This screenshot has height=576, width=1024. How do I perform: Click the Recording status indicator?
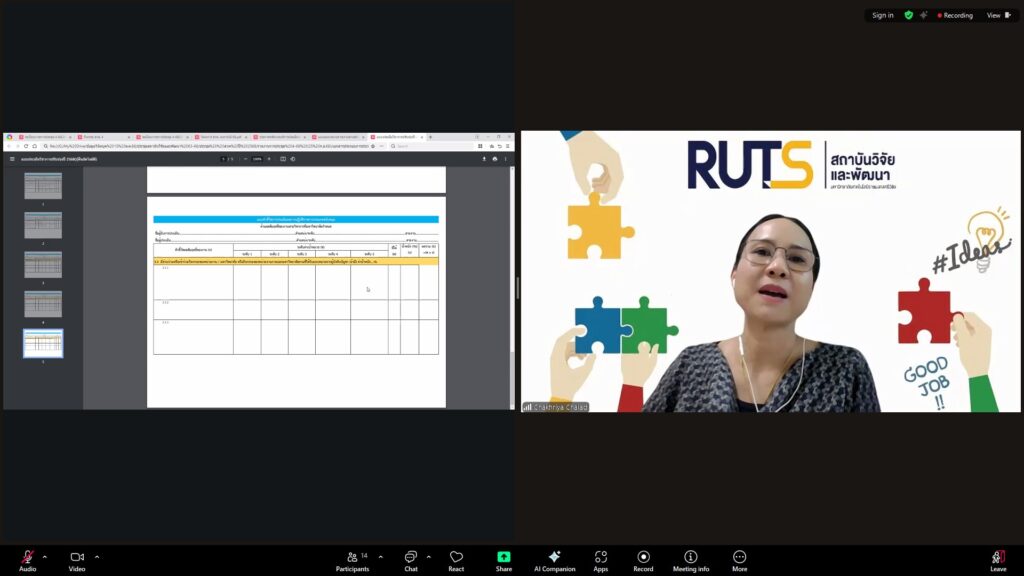(x=955, y=15)
